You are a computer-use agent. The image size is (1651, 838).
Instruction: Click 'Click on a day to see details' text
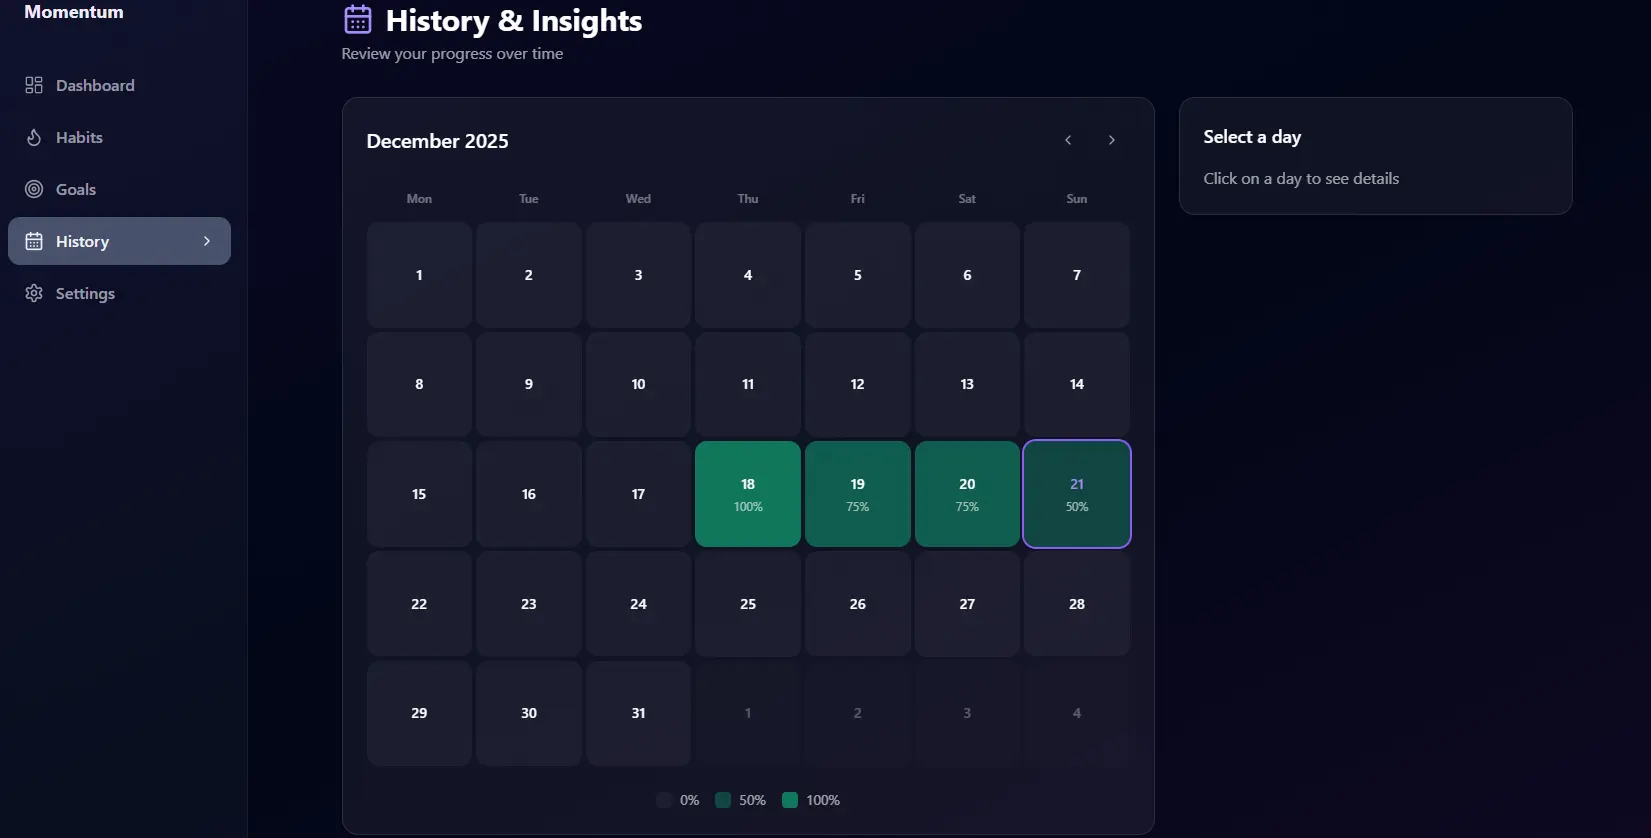1301,179
